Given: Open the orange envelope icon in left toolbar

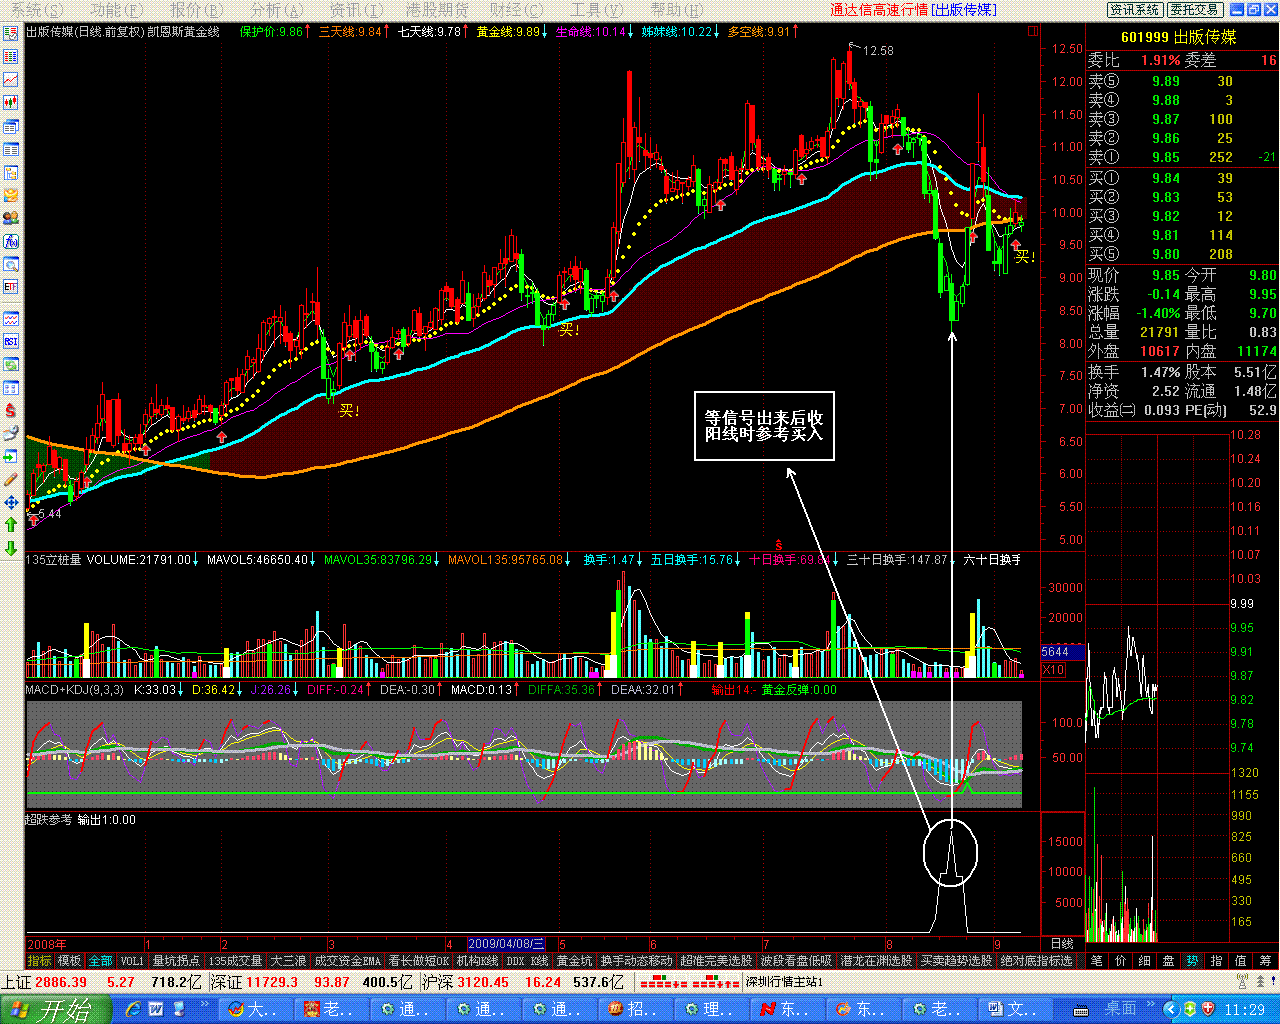Looking at the screenshot, I should tap(11, 195).
